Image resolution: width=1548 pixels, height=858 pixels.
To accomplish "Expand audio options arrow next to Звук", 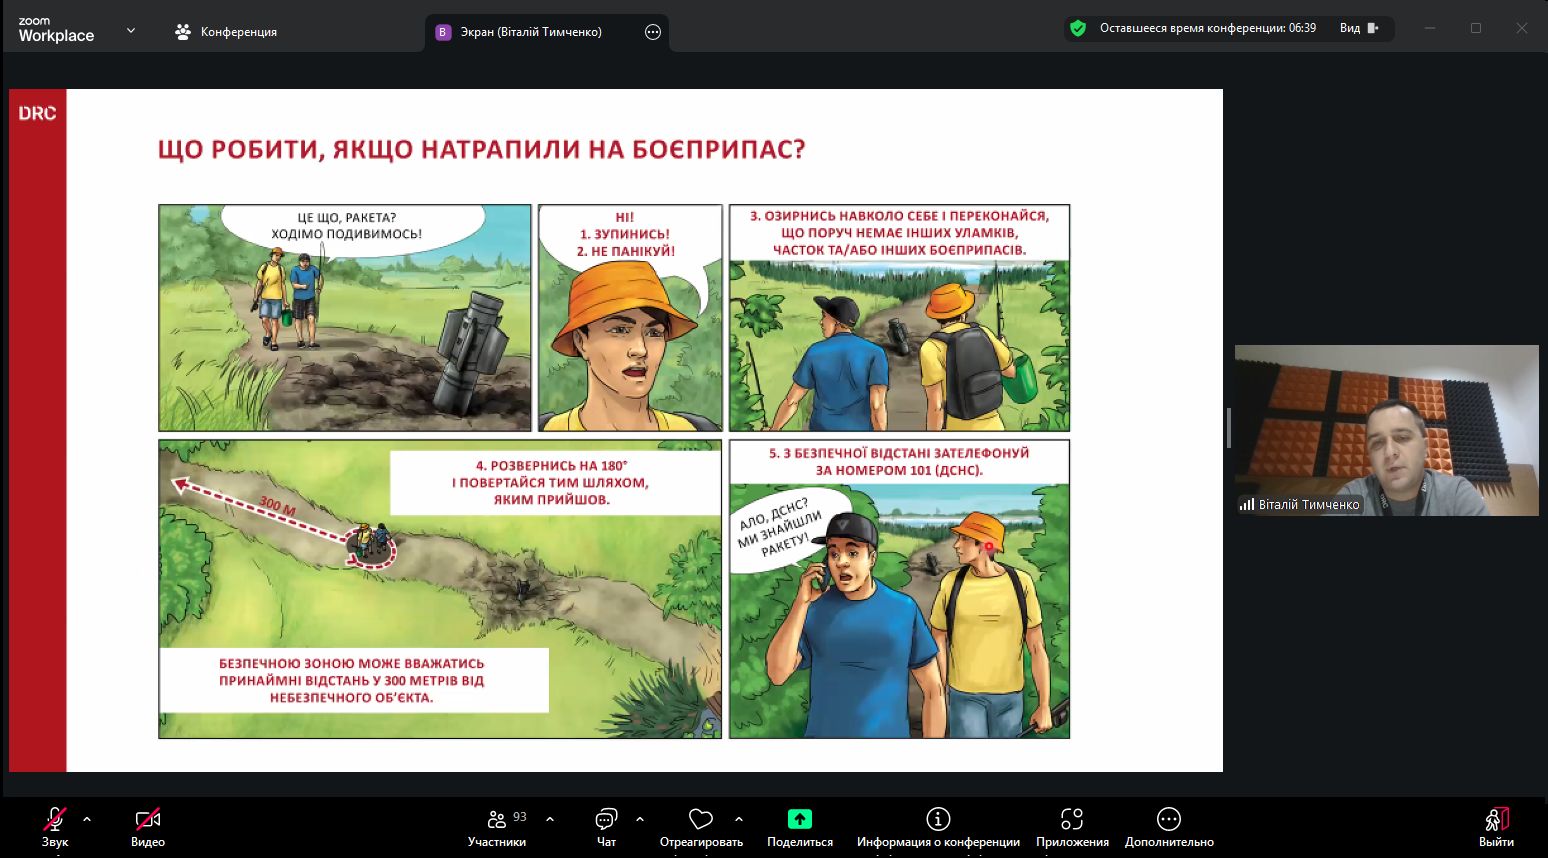I will [87, 819].
